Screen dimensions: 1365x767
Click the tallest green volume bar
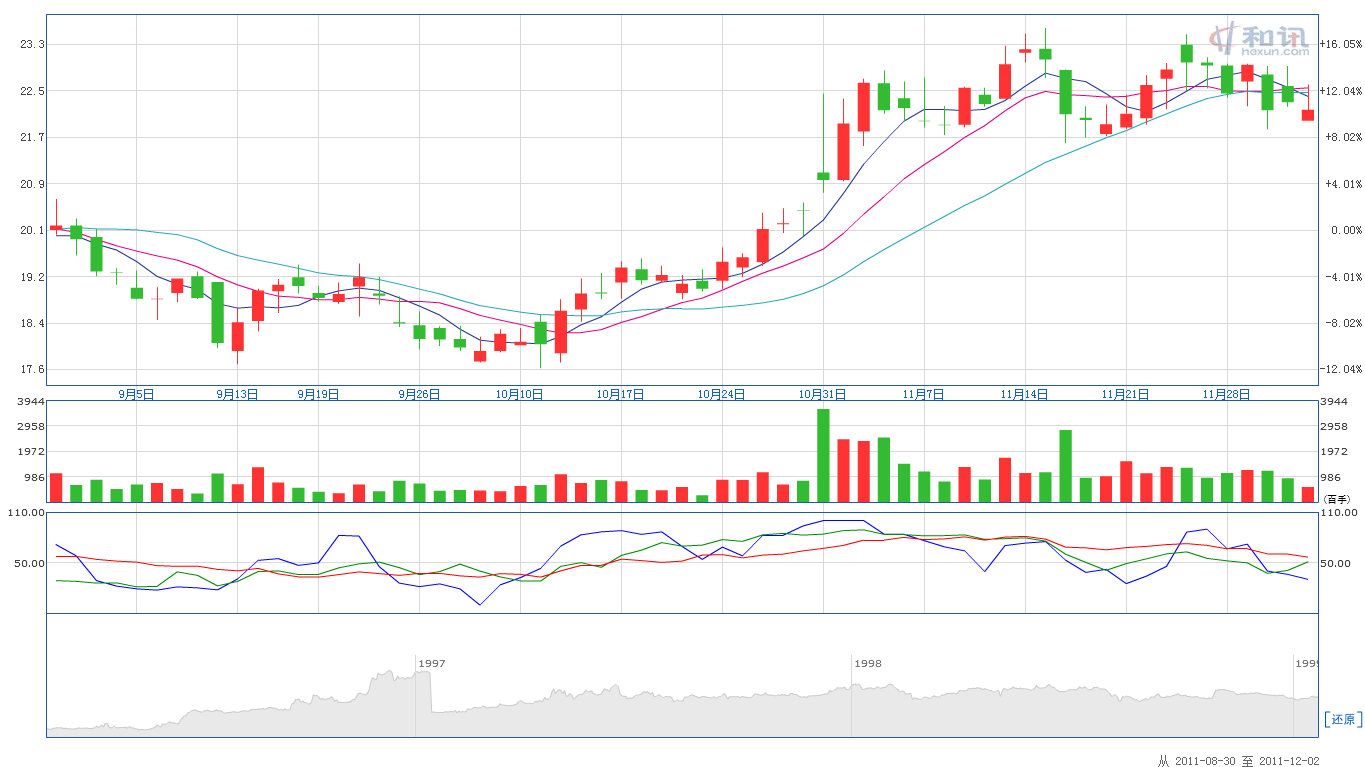[x=823, y=455]
